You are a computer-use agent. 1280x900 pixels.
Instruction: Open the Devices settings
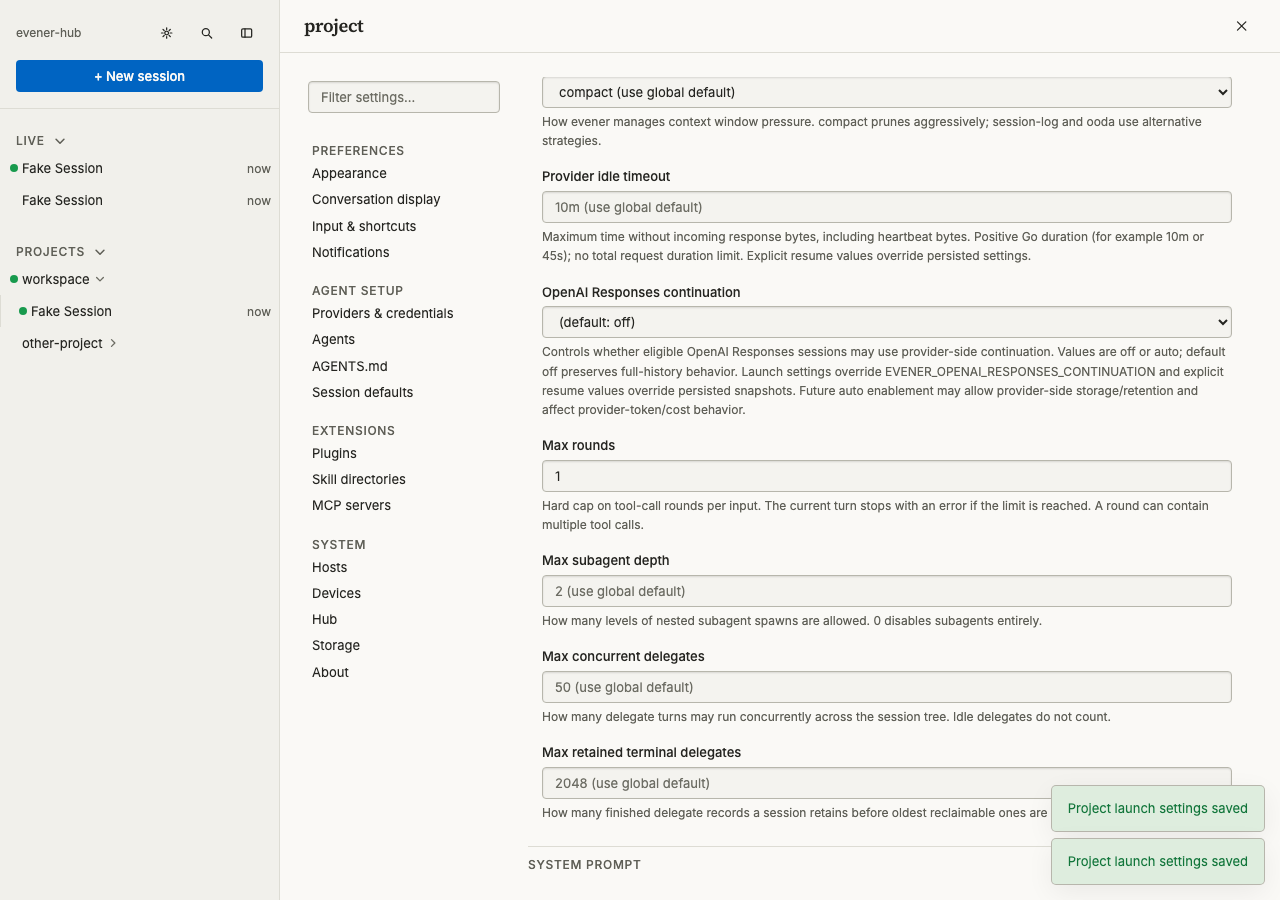point(336,593)
